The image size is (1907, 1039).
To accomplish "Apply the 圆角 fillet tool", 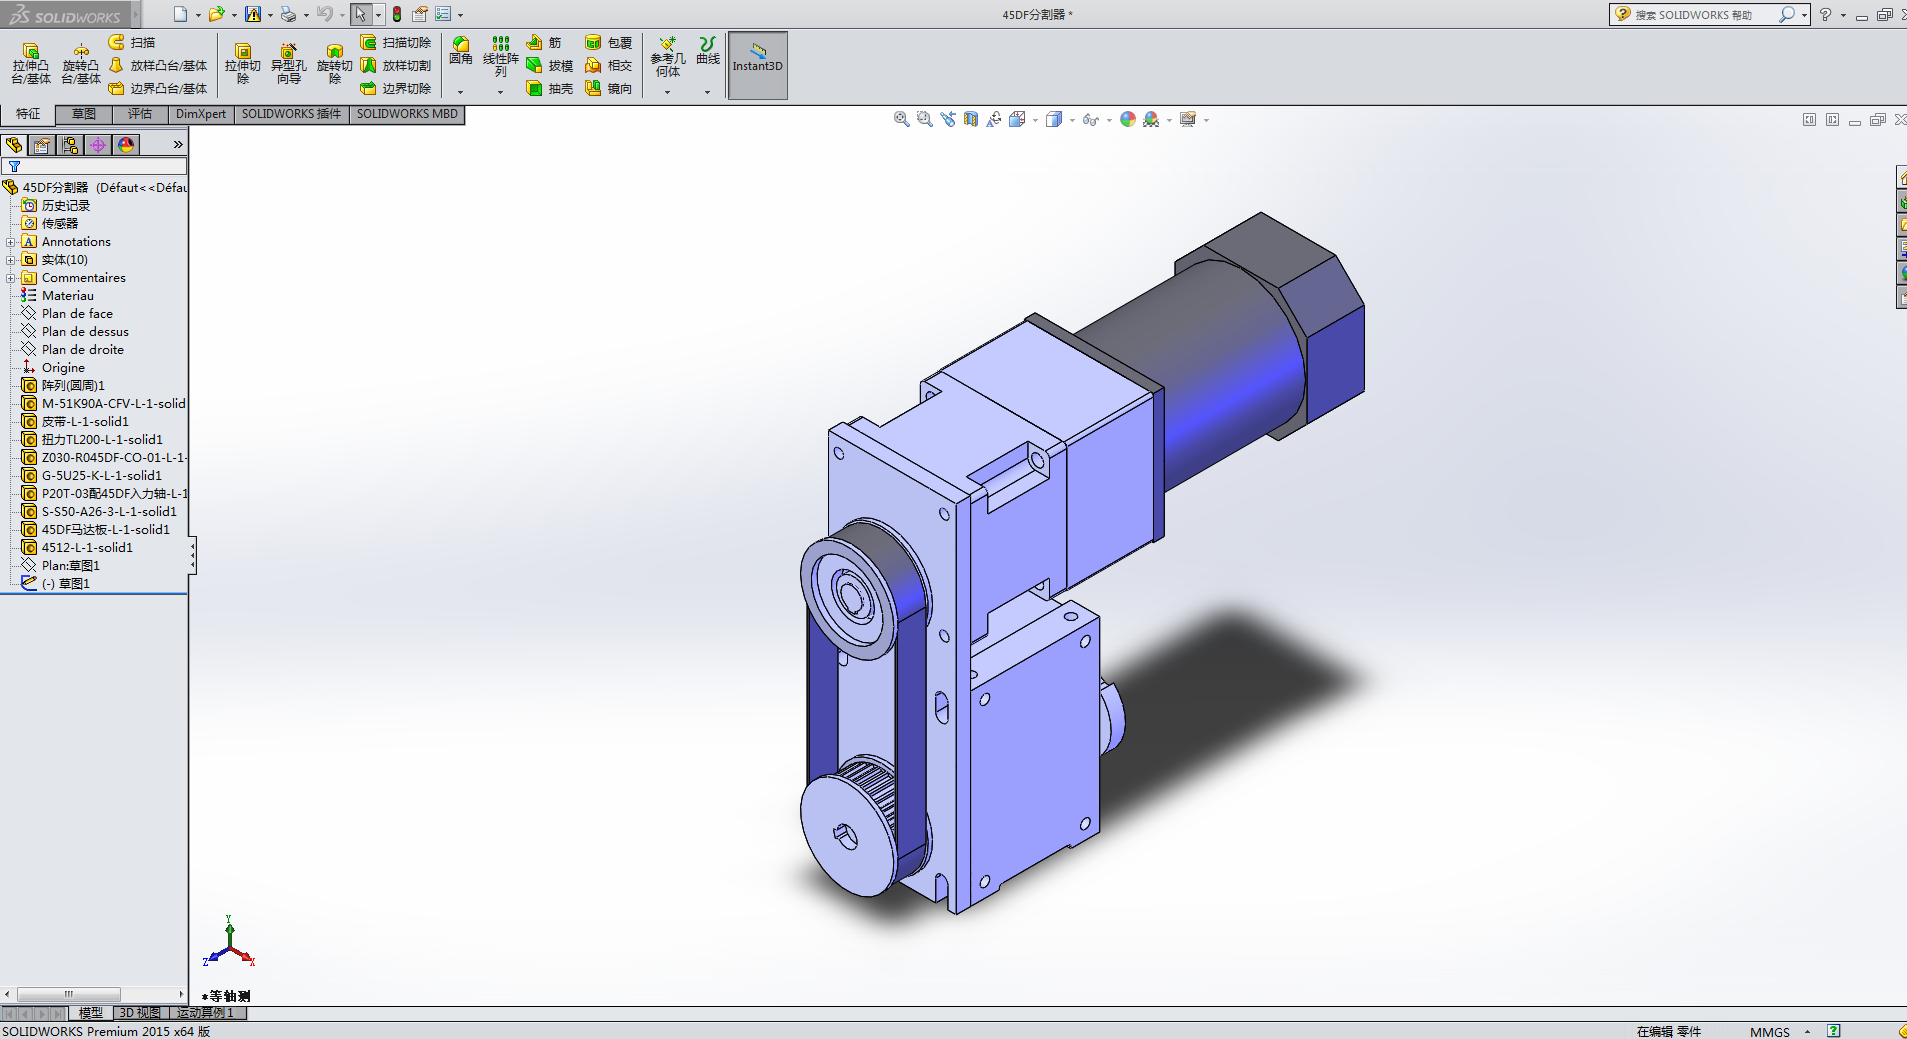I will pyautogui.click(x=461, y=51).
